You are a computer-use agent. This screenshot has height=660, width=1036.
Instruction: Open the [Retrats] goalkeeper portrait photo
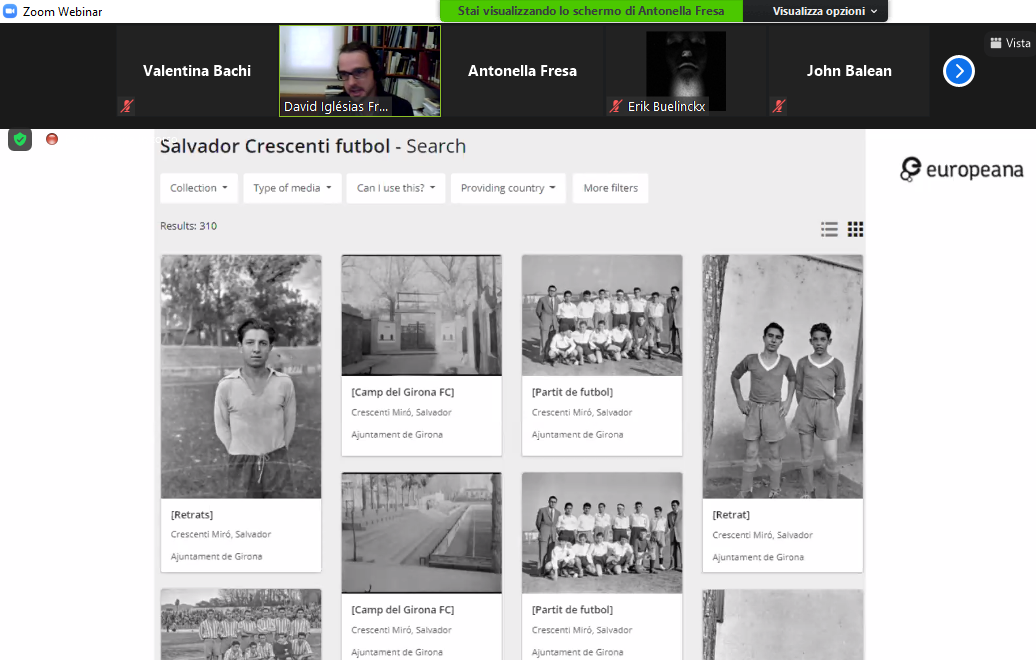241,377
